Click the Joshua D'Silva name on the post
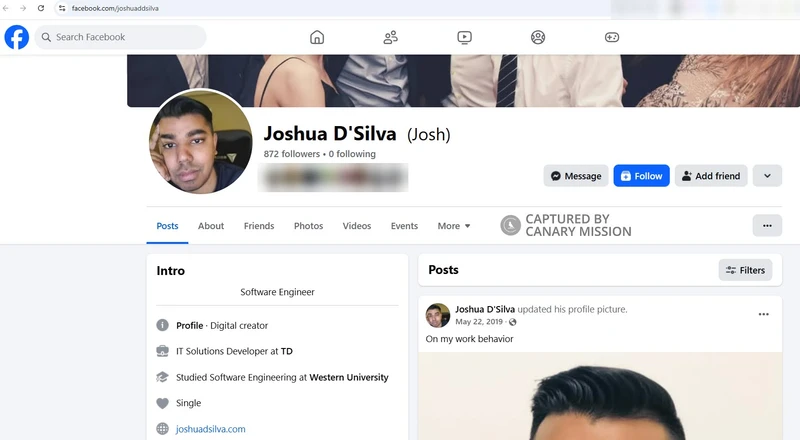Screen dimensions: 800x440 (x=485, y=309)
